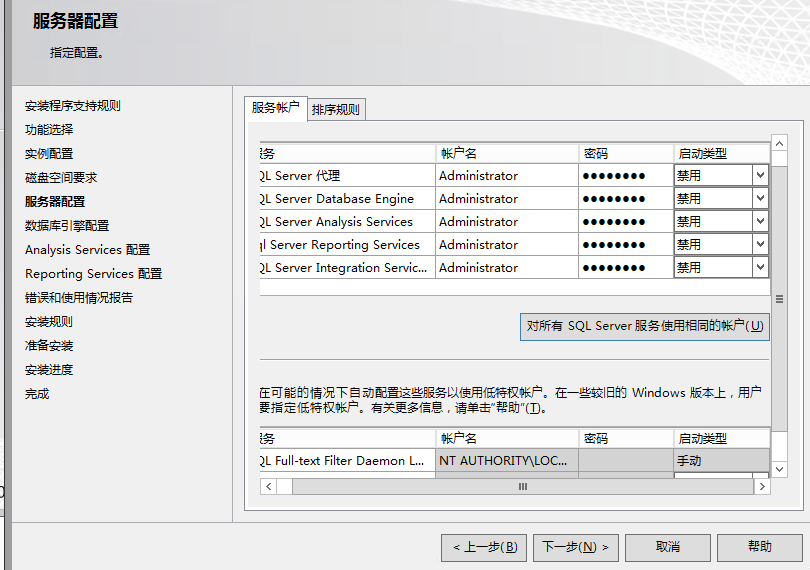Screen dimensions: 810x570
Task: Click upper table 密码 column header
Action: [626, 153]
